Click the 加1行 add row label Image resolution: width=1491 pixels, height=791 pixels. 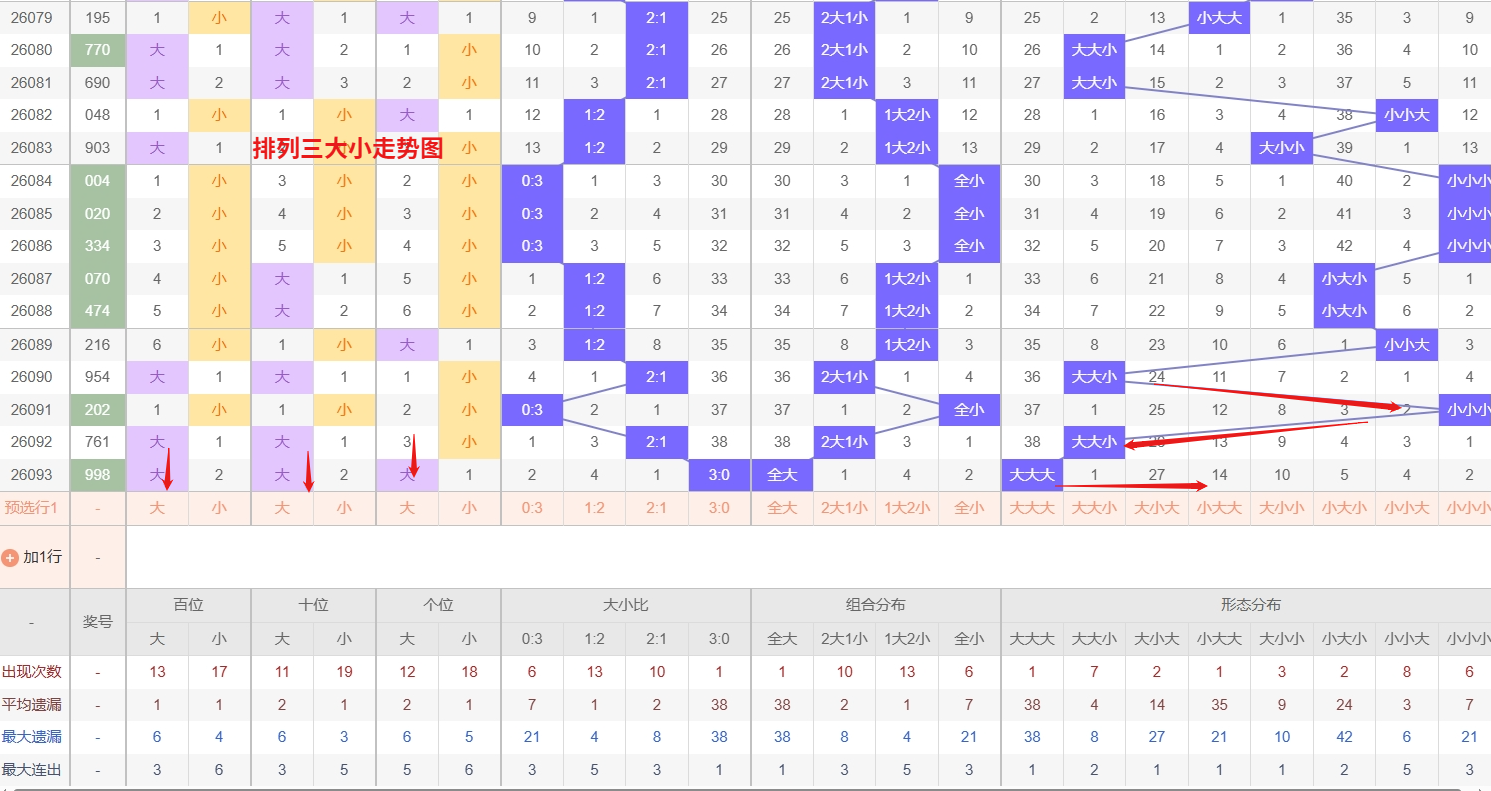click(x=42, y=557)
